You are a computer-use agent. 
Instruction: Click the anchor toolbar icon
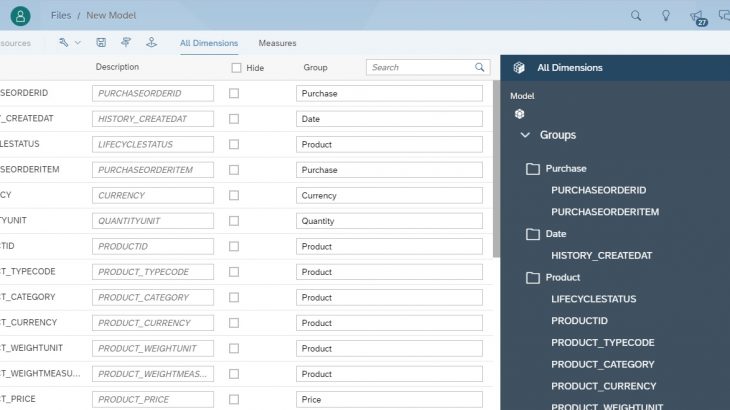151,43
